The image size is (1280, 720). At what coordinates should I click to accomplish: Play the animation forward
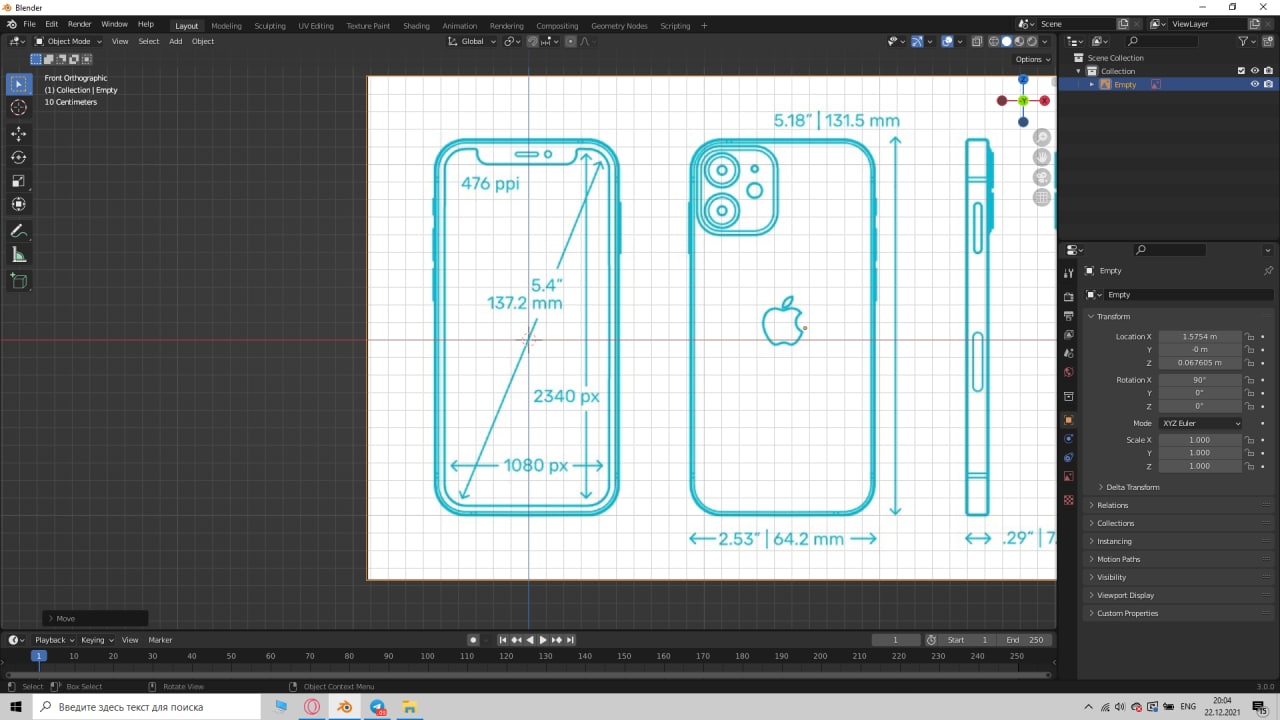click(543, 640)
